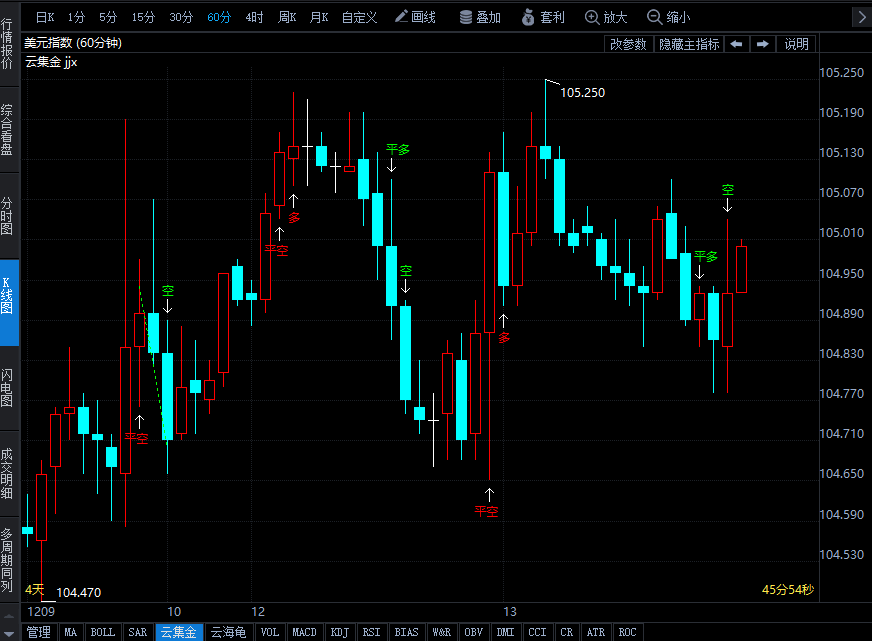The height and width of the screenshot is (641, 872).
Task: Activate the 画线 drawing tool
Action: coord(415,17)
